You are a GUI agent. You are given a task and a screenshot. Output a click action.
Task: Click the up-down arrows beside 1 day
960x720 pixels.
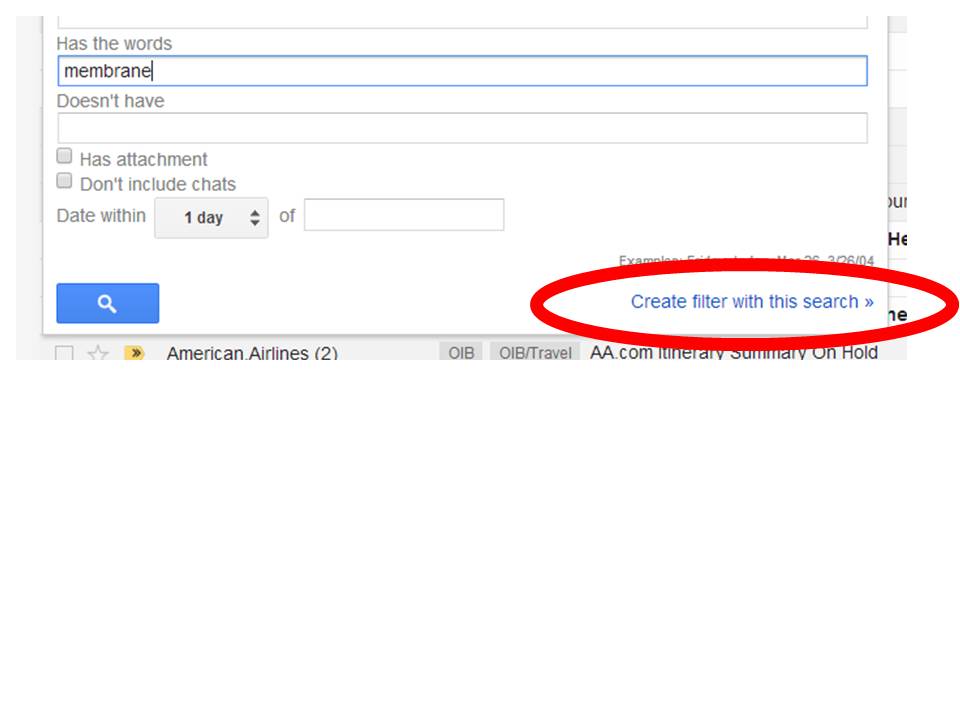(255, 217)
